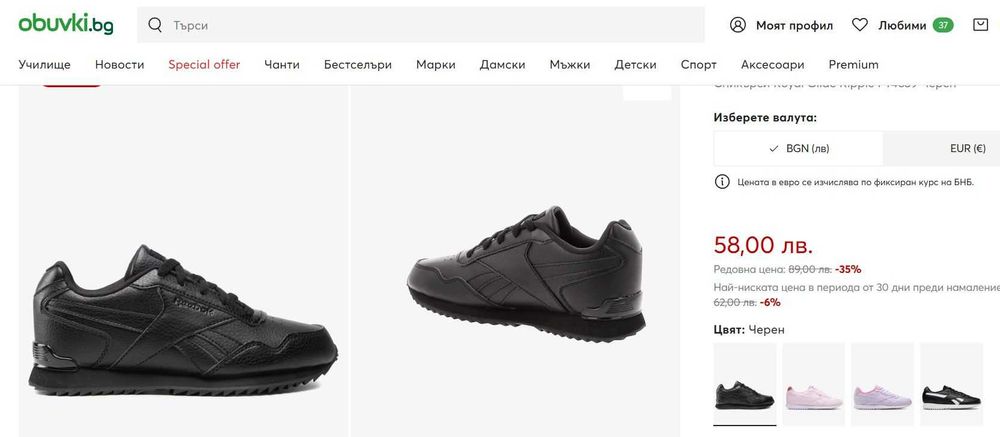The width and height of the screenshot is (1000, 437).
Task: Select the black color variant thumbnail
Action: point(744,384)
